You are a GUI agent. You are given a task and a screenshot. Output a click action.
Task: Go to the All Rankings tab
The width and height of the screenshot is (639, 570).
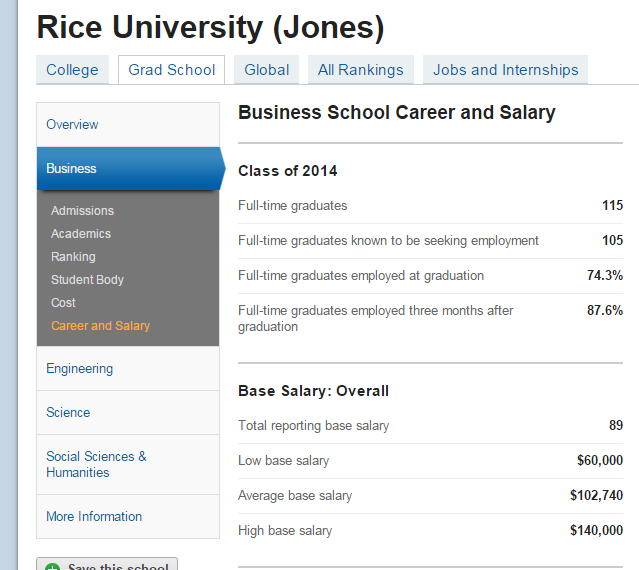360,70
